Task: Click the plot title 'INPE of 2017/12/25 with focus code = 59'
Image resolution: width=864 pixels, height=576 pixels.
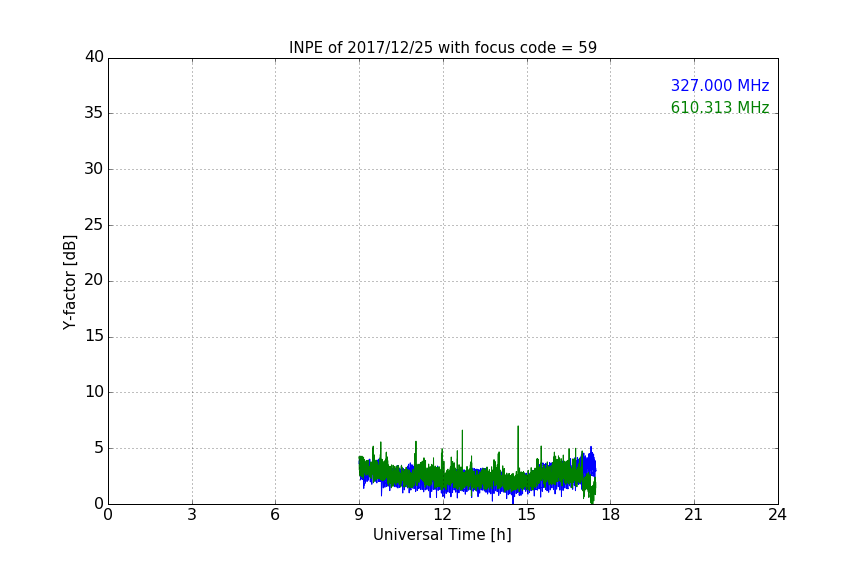Action: (x=442, y=48)
